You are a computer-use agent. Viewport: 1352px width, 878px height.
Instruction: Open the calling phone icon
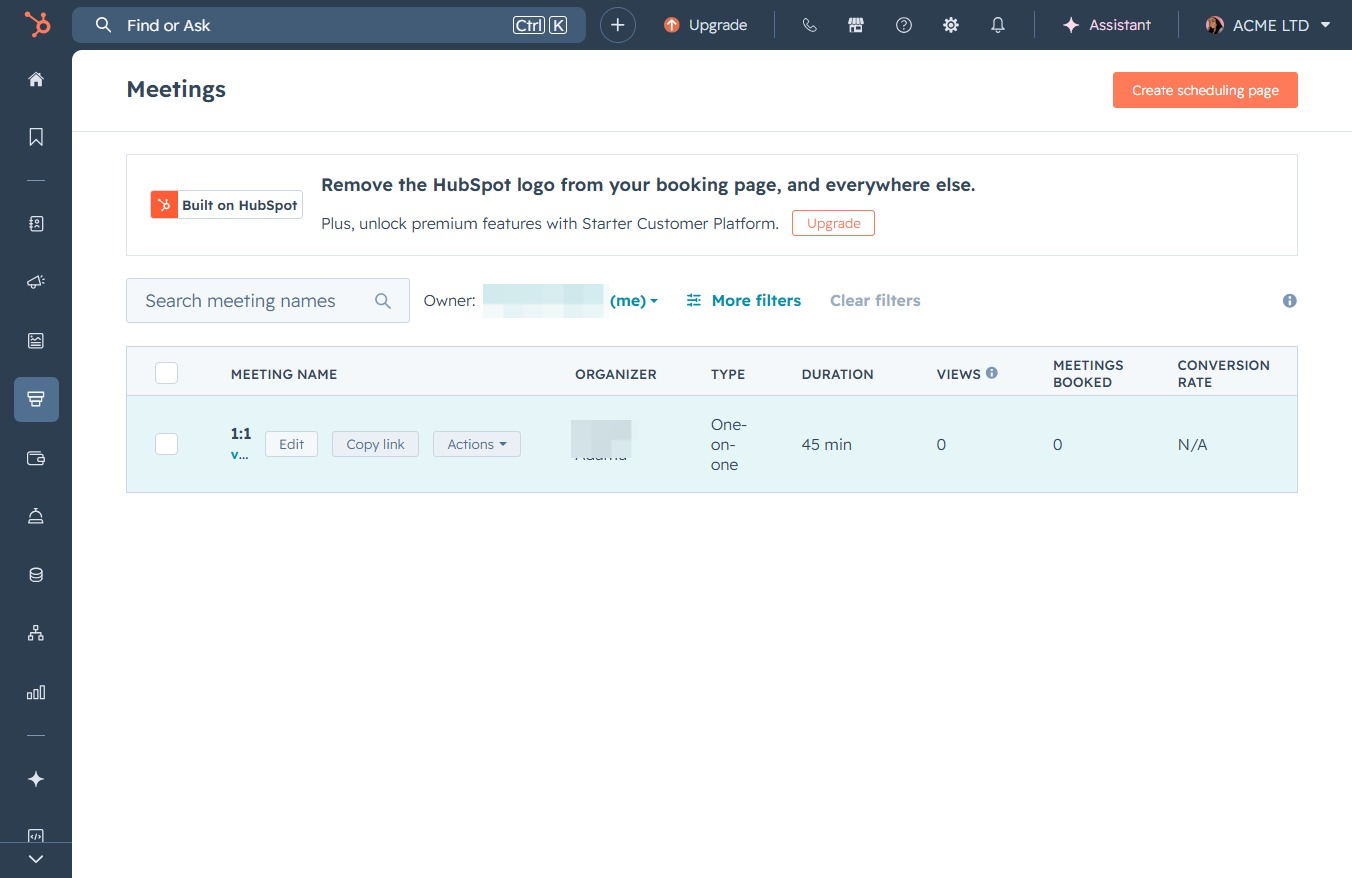coord(810,25)
